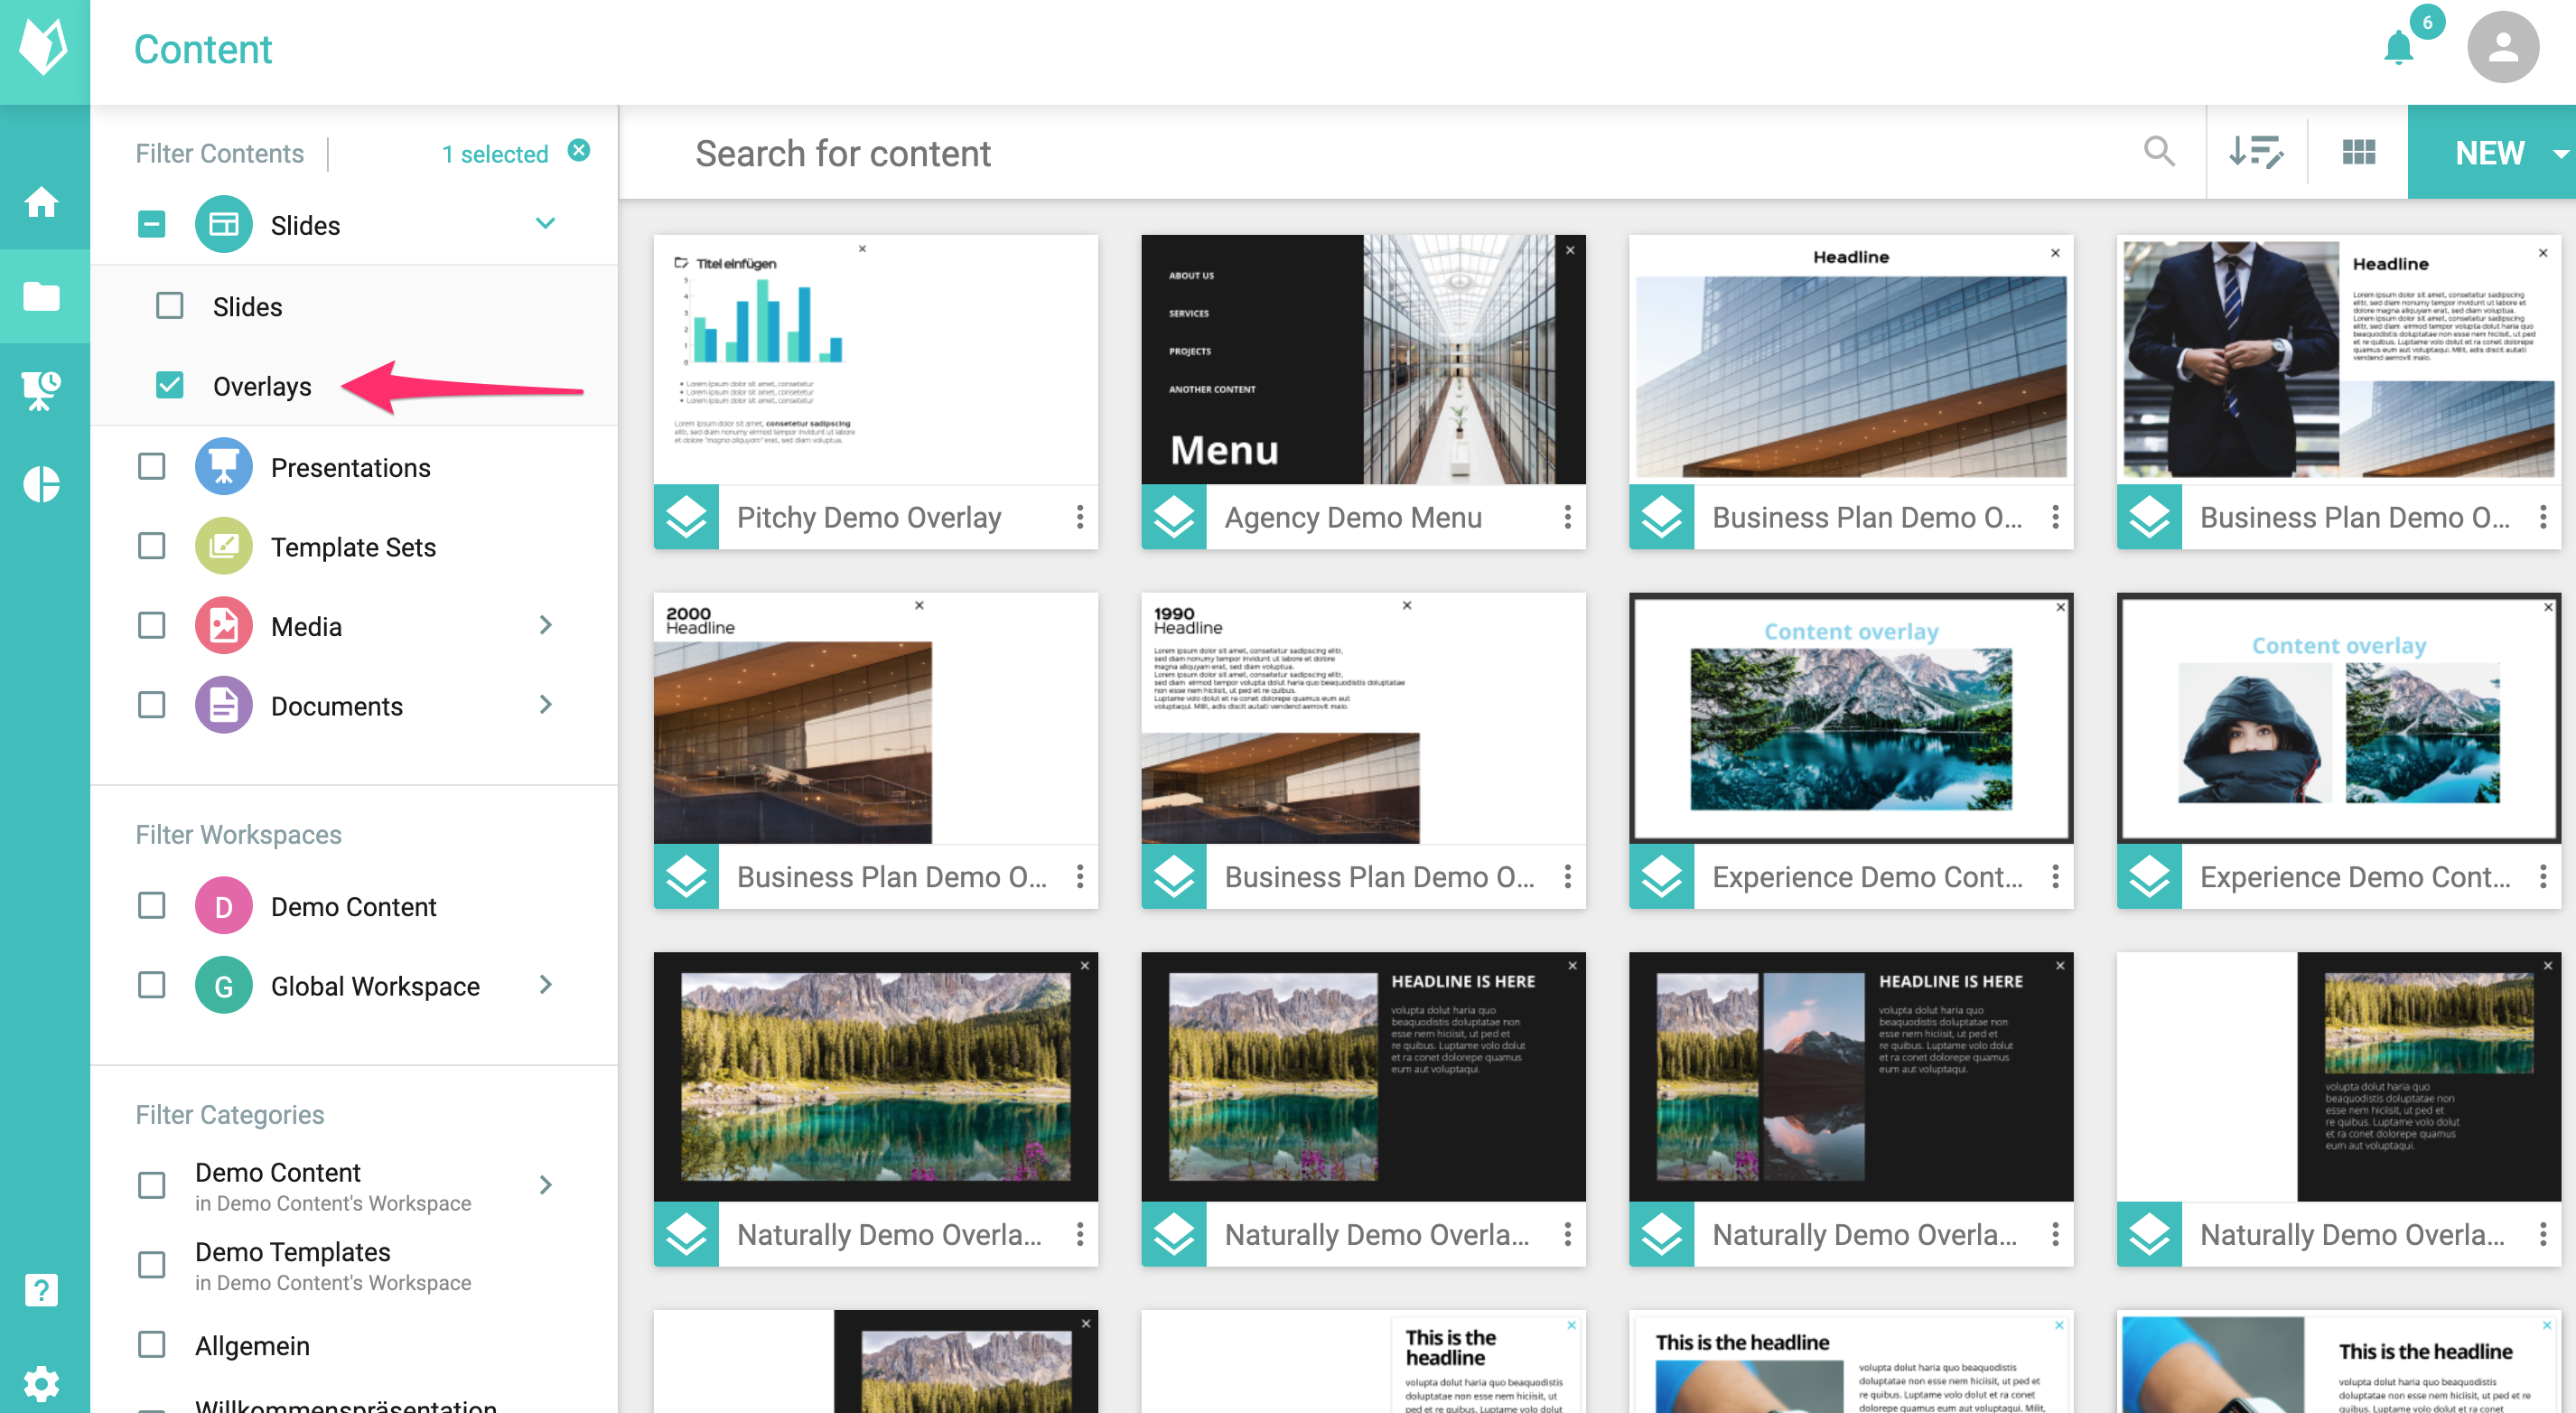Click the search magnifier icon
The height and width of the screenshot is (1413, 2576).
2159,153
